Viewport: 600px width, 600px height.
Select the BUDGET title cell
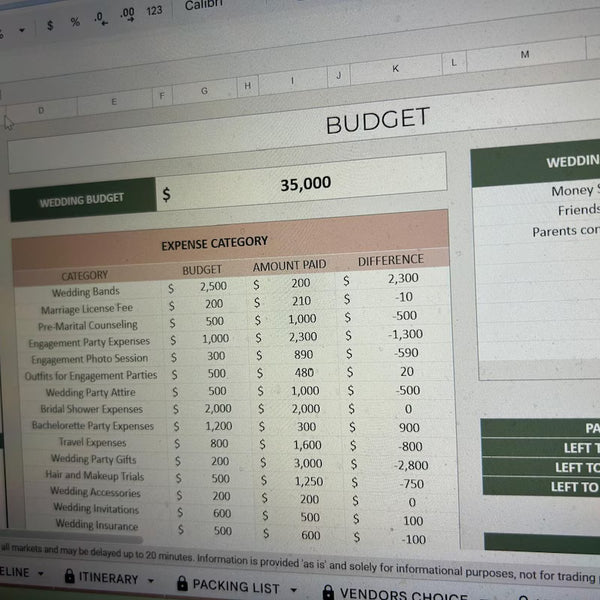[377, 121]
